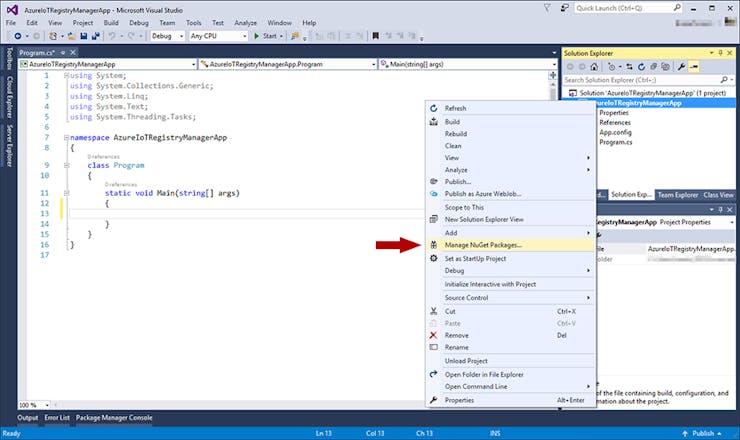Click Publish in the status bar
Viewport: 740px width, 440px height.
pos(701,433)
